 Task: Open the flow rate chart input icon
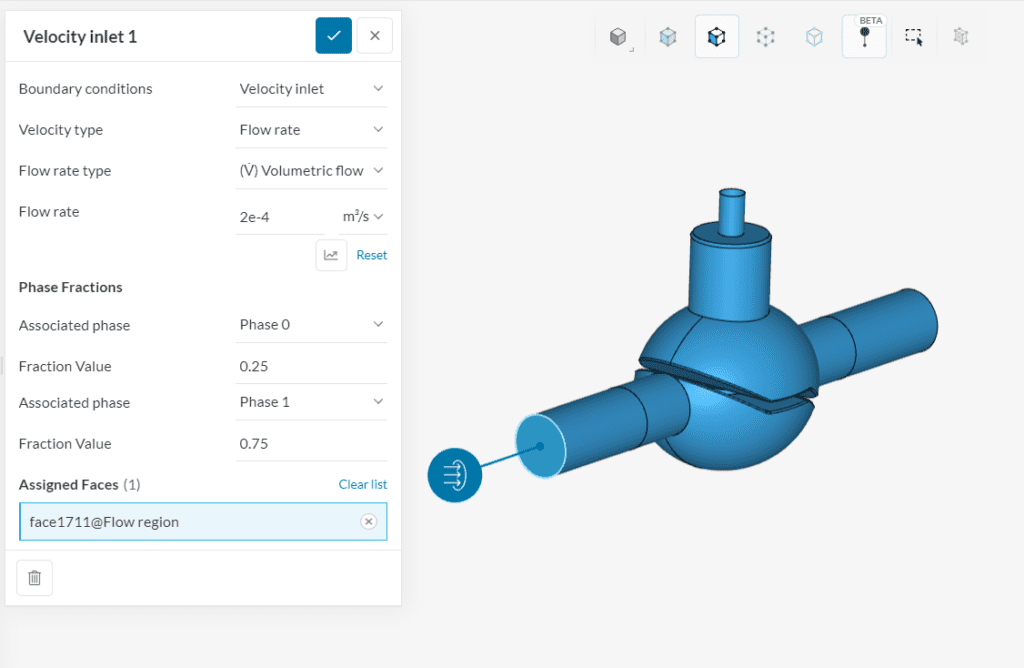point(331,255)
